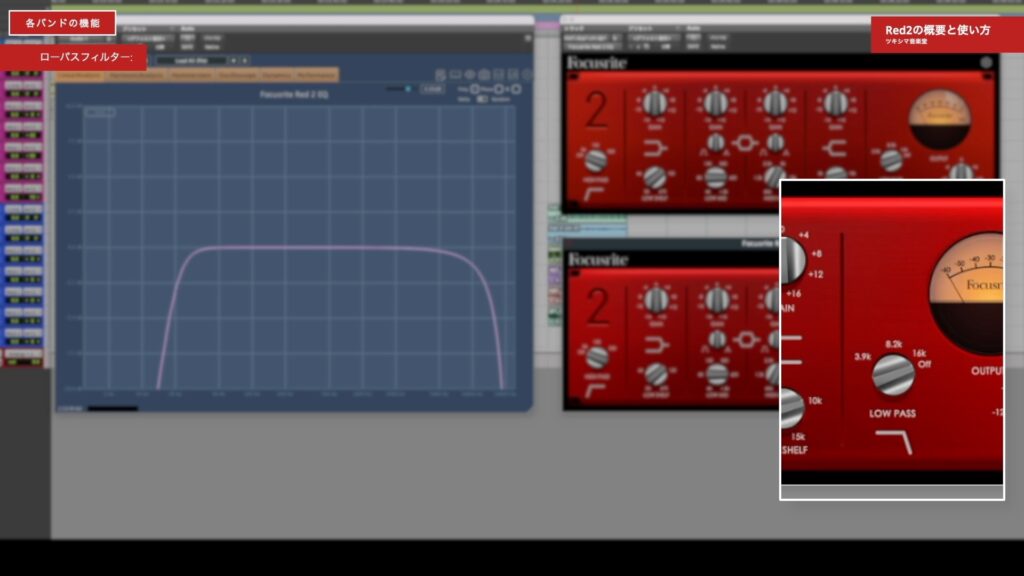This screenshot has width=1024, height=576.
Task: Click the VU meter in upper Red 2 window
Action: [940, 120]
